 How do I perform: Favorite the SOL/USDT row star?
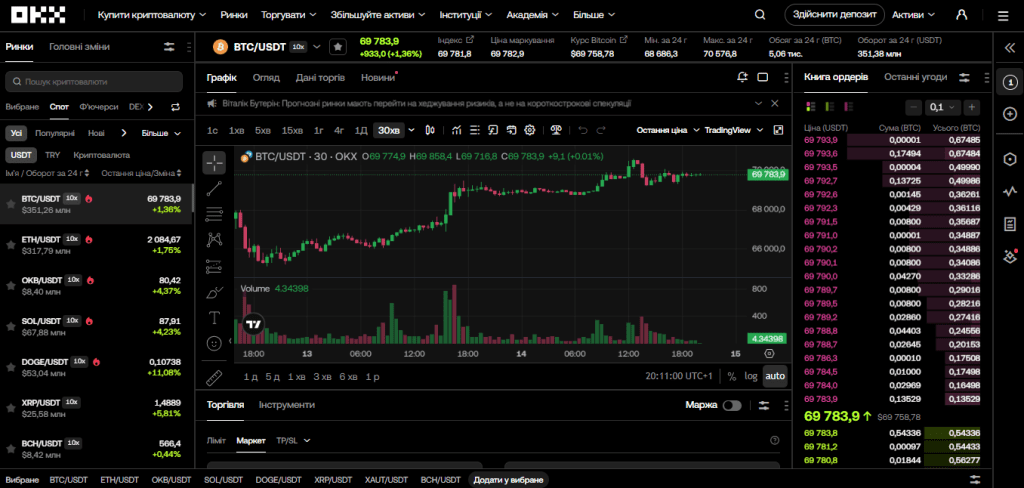[10, 326]
